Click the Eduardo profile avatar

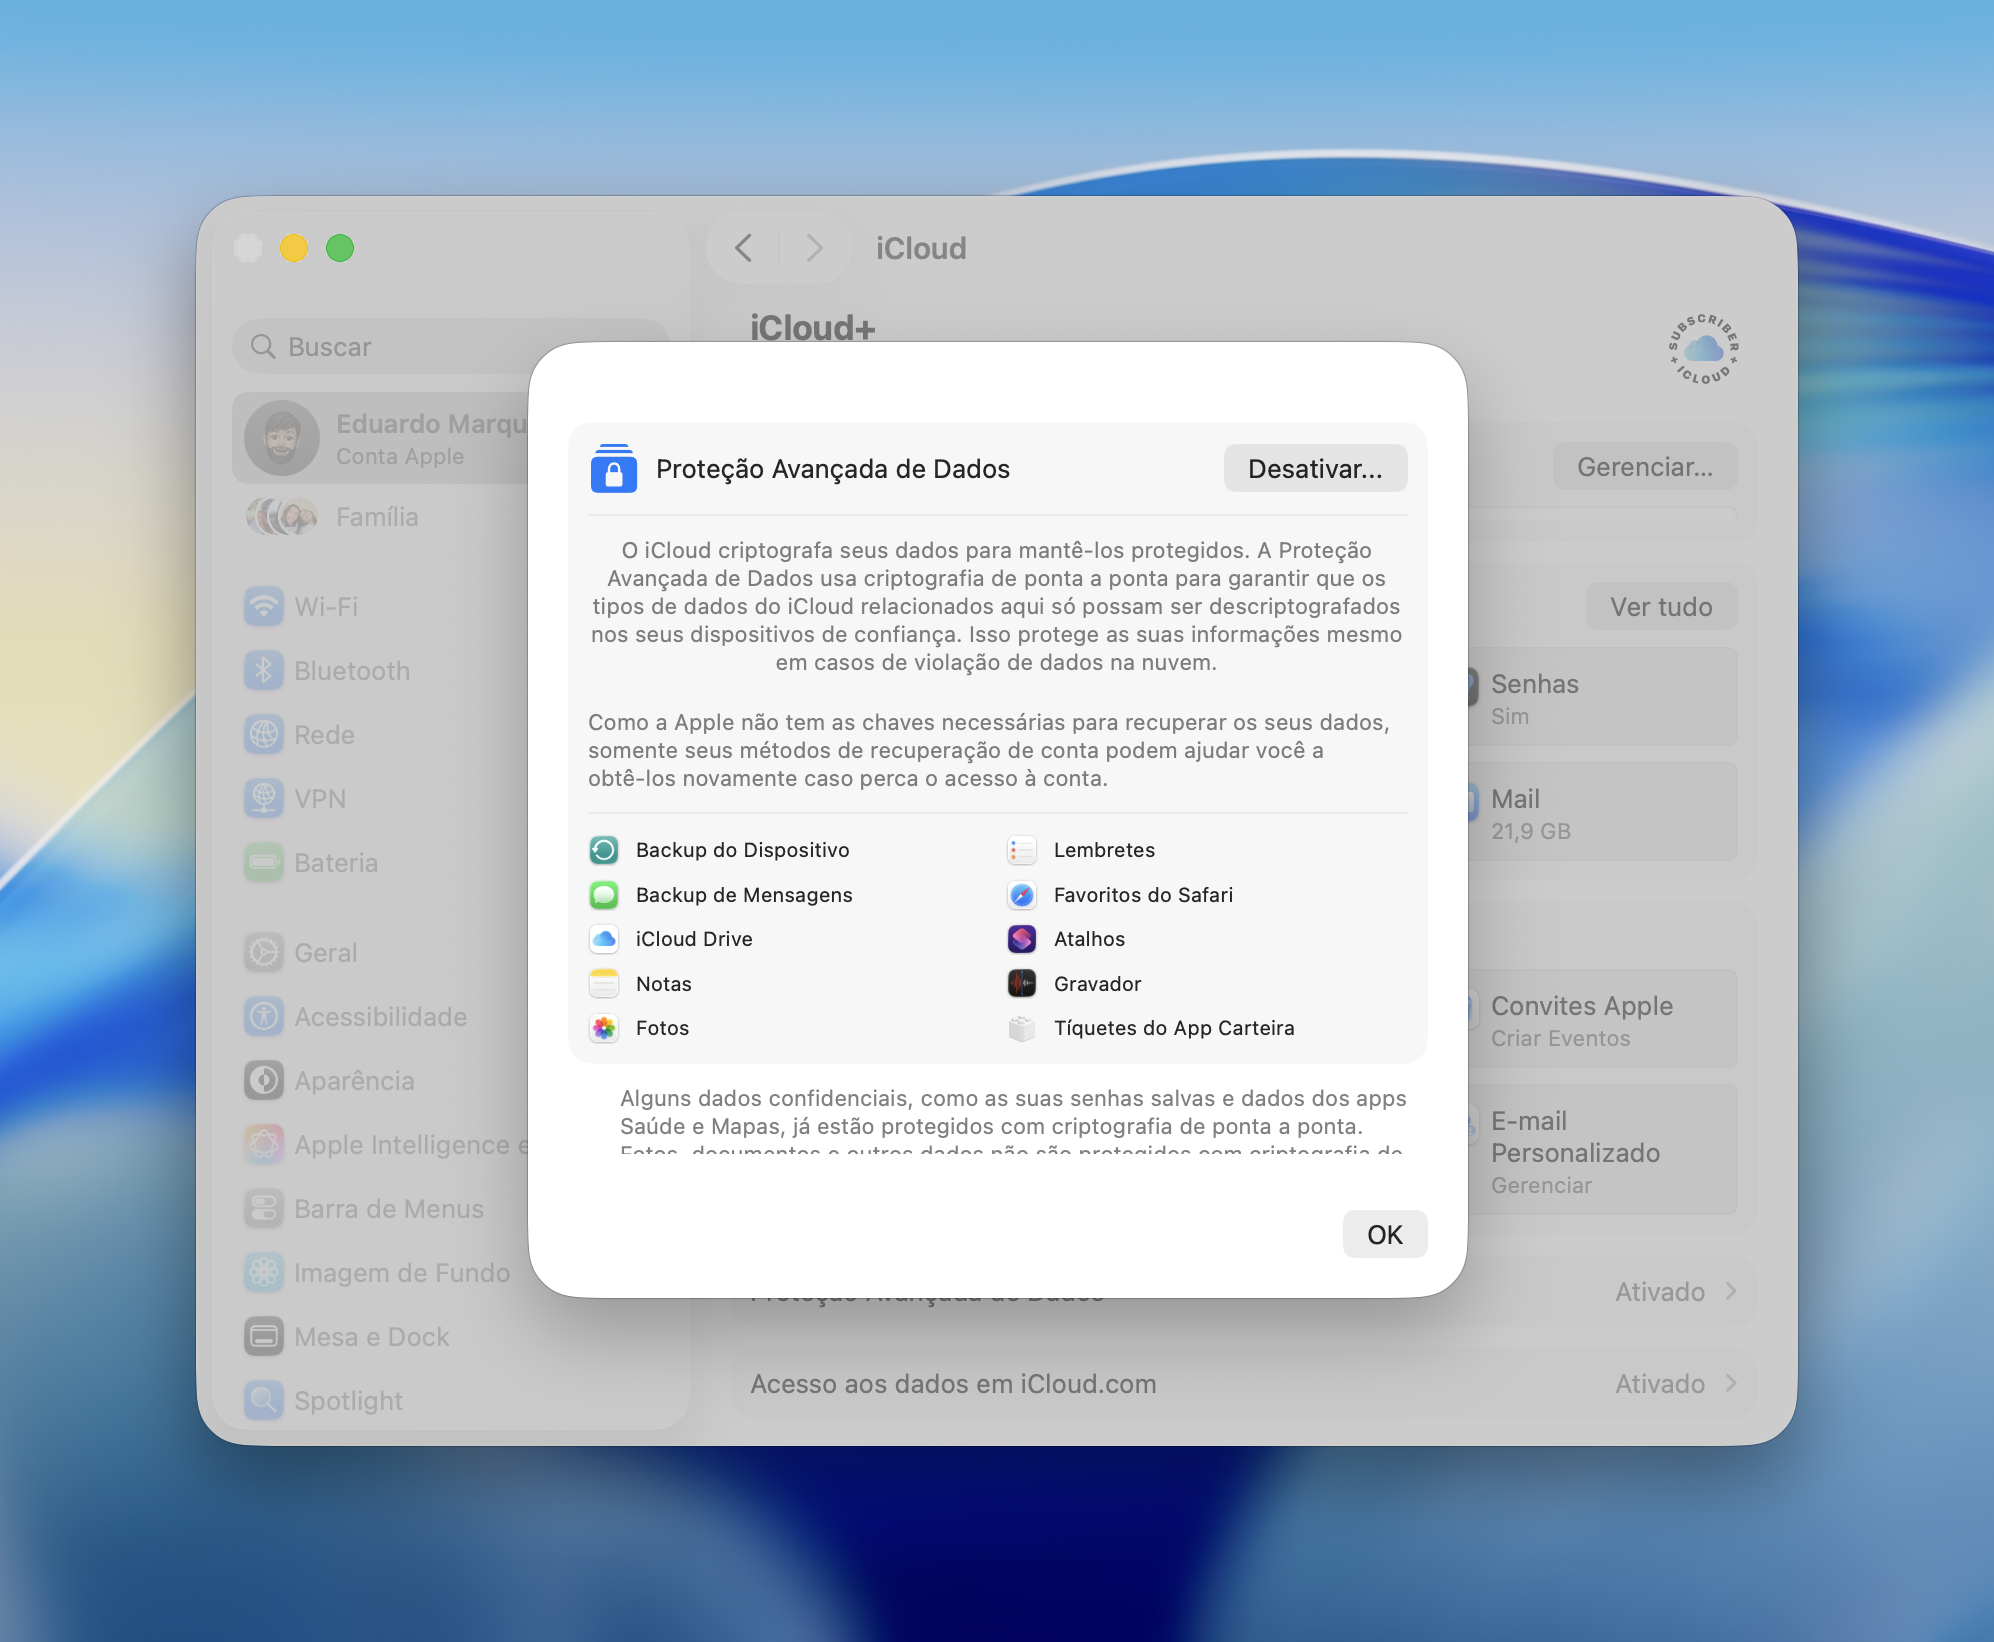[282, 438]
